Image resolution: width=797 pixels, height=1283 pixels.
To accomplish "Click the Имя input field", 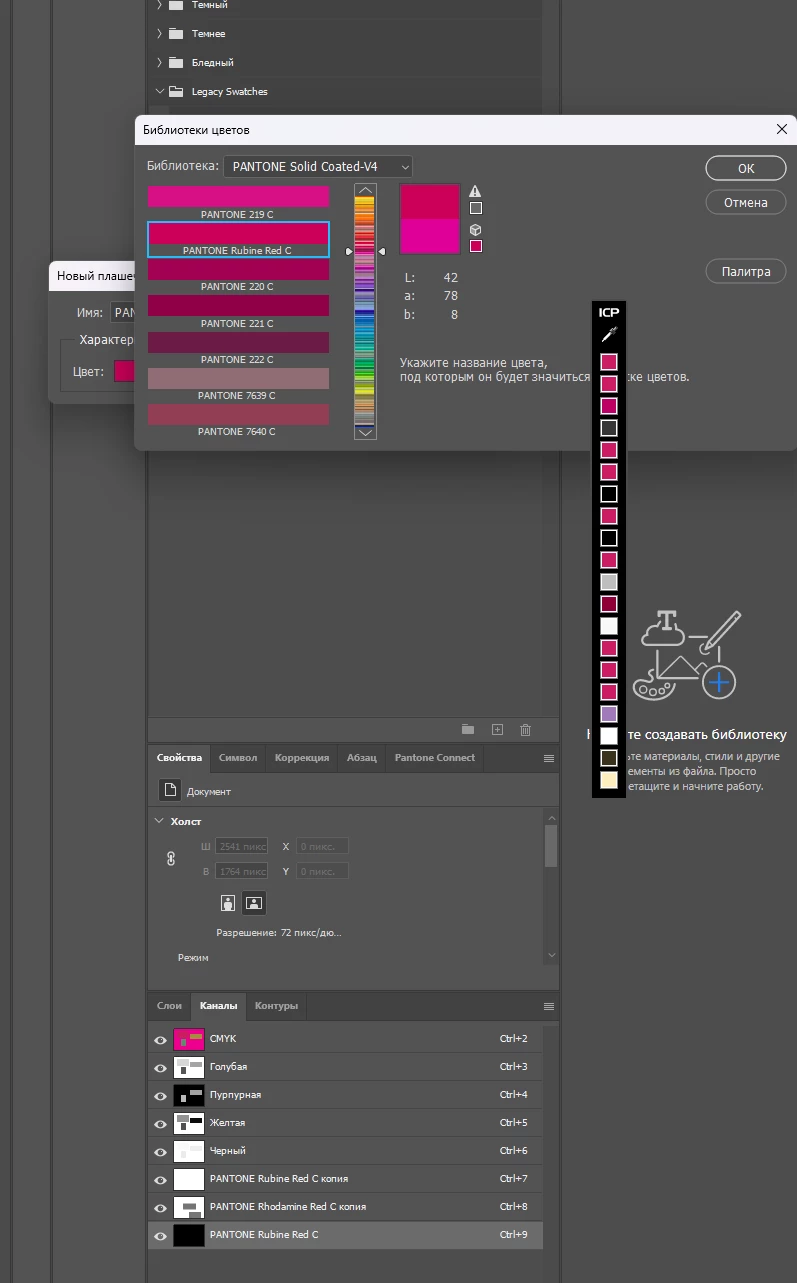I will coord(122,313).
